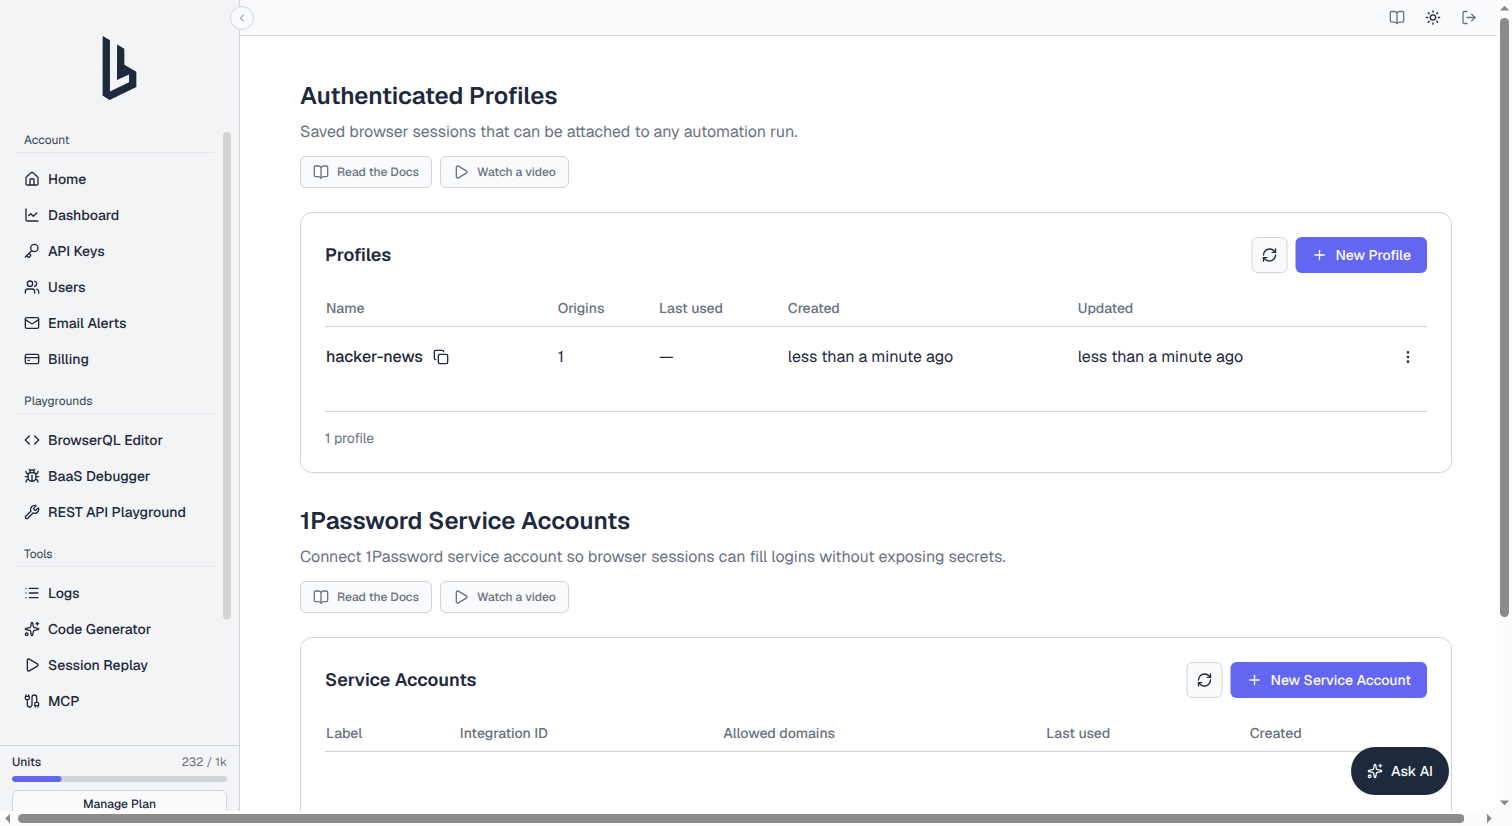1512x826 pixels.
Task: Click the Units usage progress bar
Action: click(x=119, y=779)
